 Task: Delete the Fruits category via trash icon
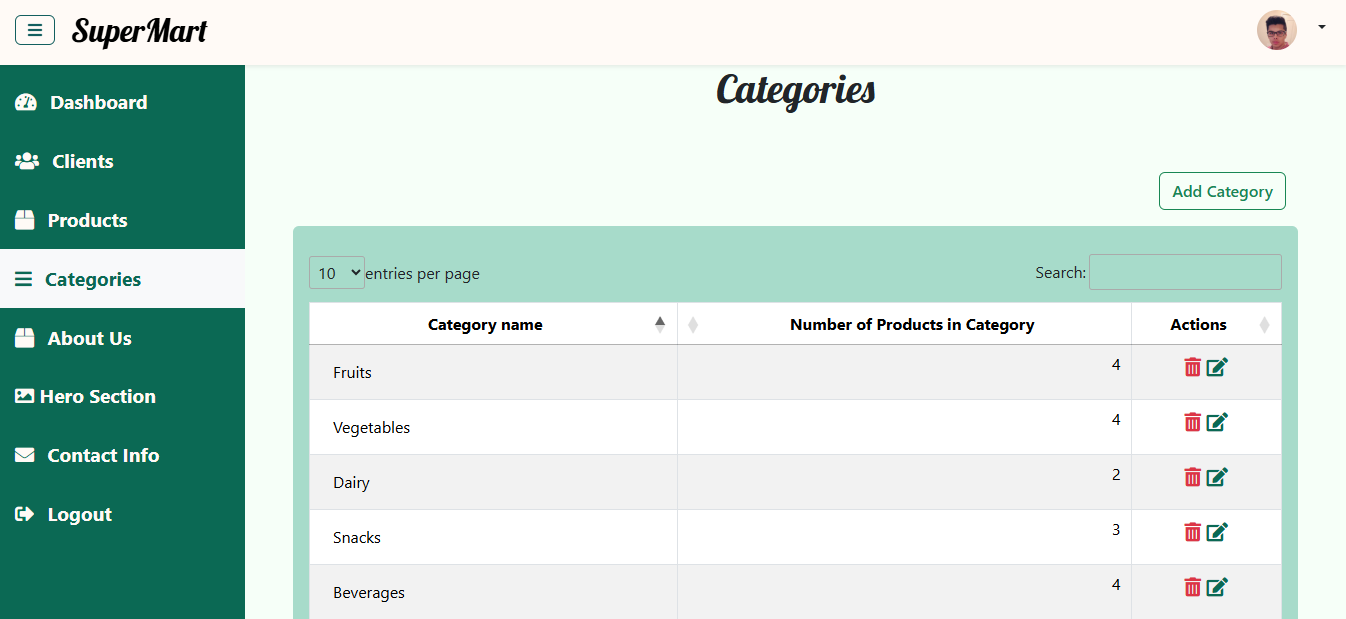1192,367
